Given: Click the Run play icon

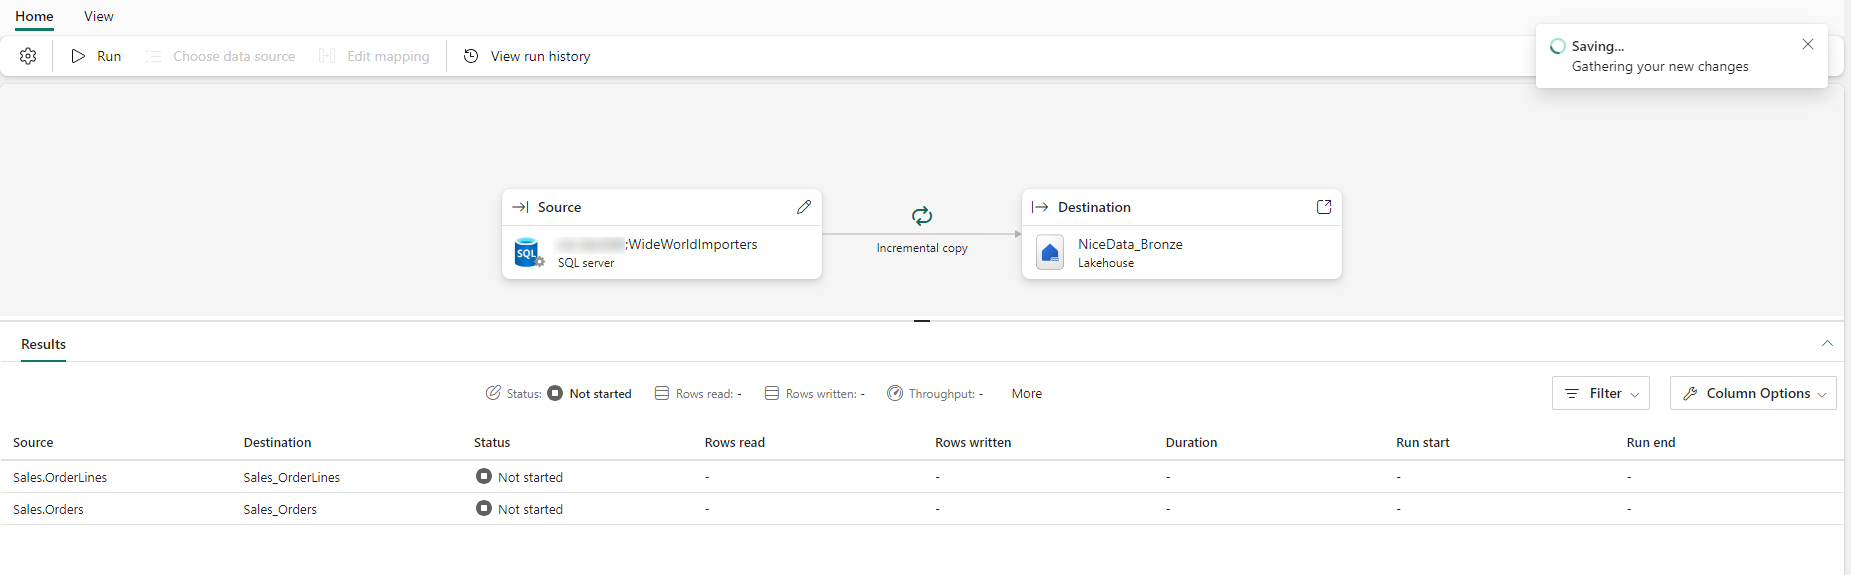Looking at the screenshot, I should [x=78, y=56].
